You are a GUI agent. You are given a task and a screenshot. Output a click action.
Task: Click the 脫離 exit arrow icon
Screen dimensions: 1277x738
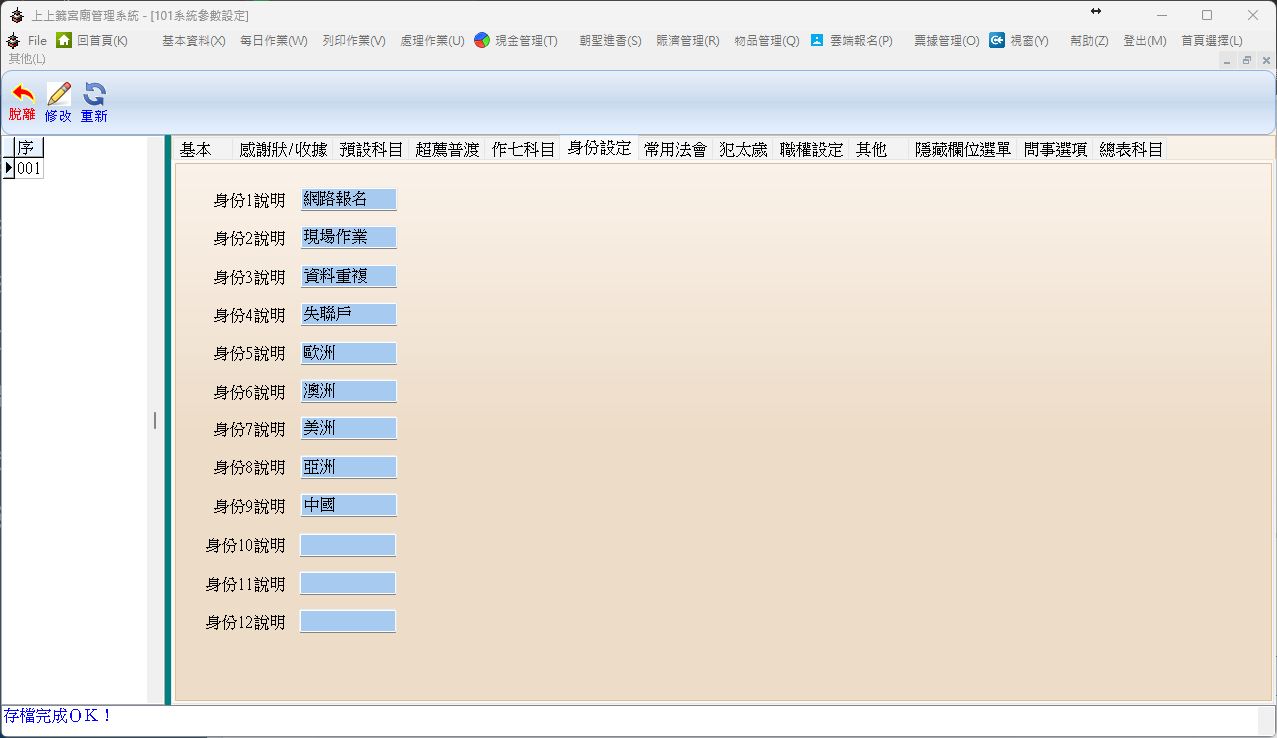21,95
